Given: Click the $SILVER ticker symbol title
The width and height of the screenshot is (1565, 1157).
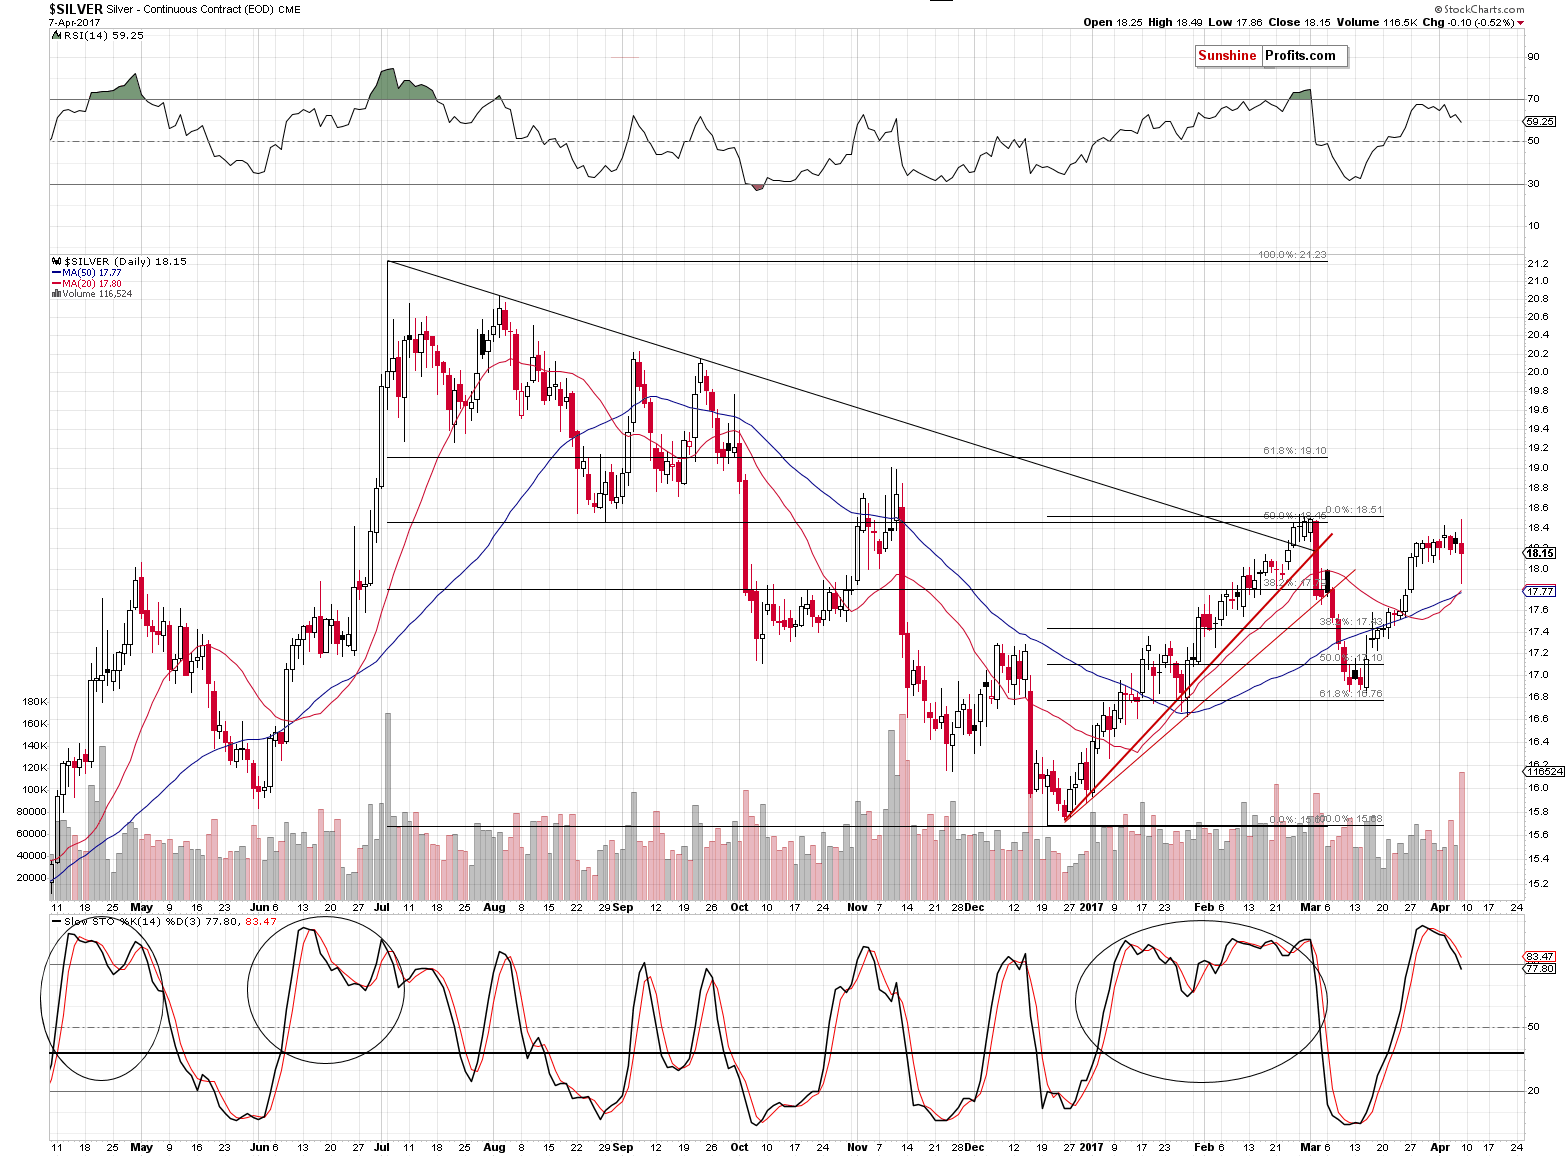Looking at the screenshot, I should [77, 9].
